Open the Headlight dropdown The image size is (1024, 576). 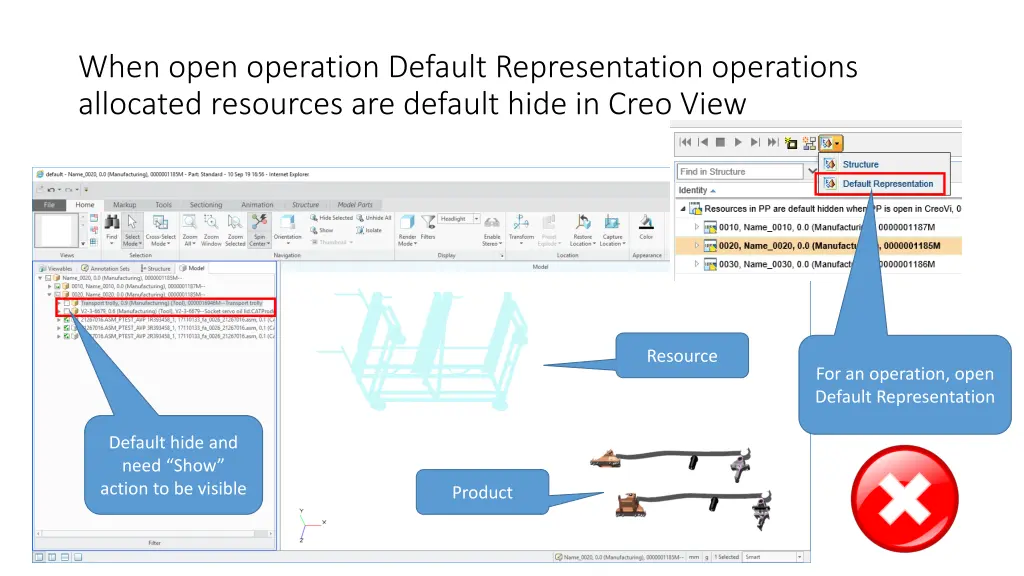coord(477,218)
